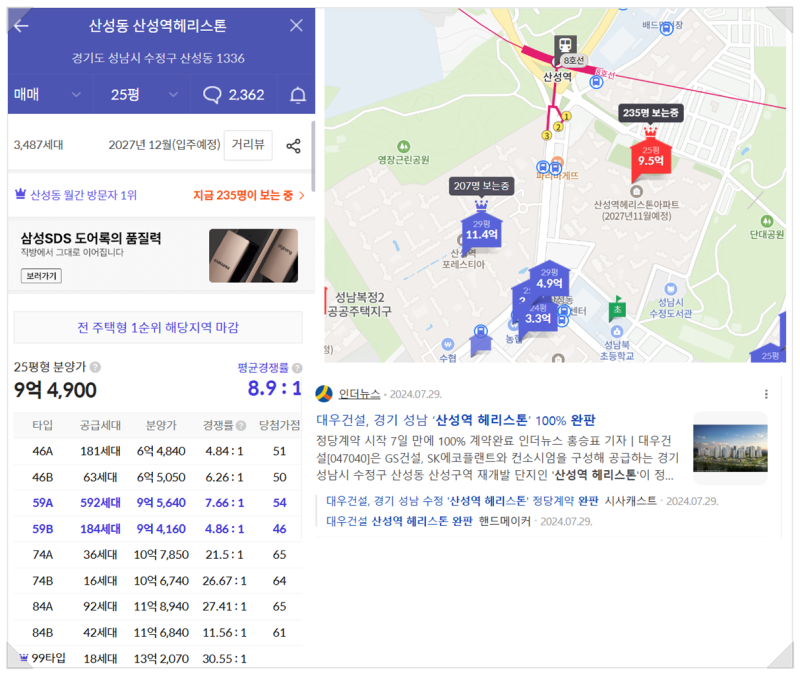The image size is (800, 675).
Task: Click the 인더뉴스 logo icon
Action: 324,394
